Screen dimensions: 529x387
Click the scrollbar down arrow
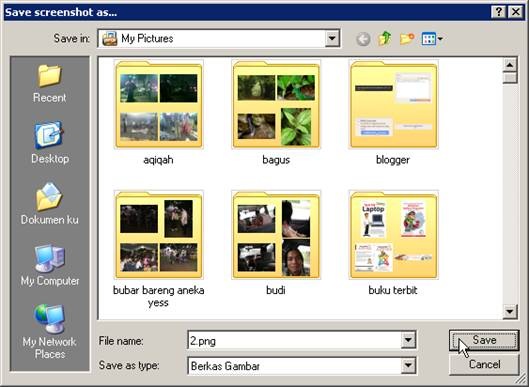coord(510,312)
